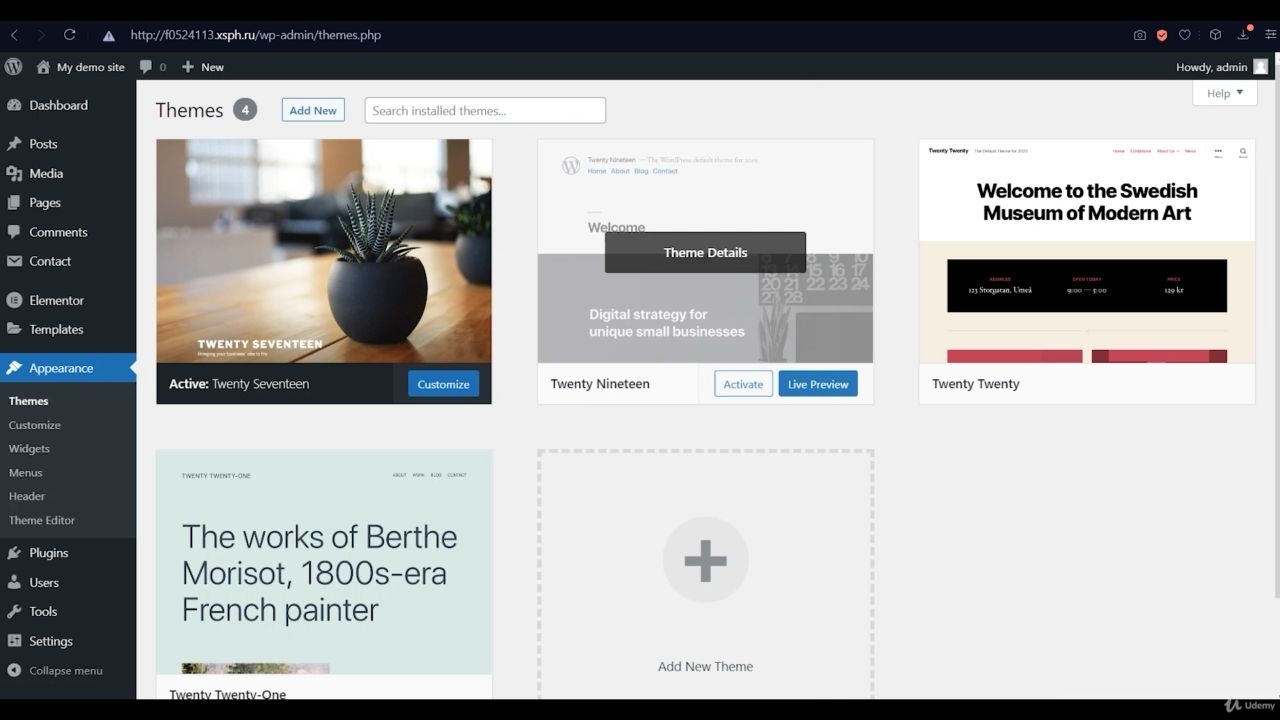Click the Pages icon in the sidebar
Image resolution: width=1280 pixels, height=720 pixels.
[x=14, y=202]
